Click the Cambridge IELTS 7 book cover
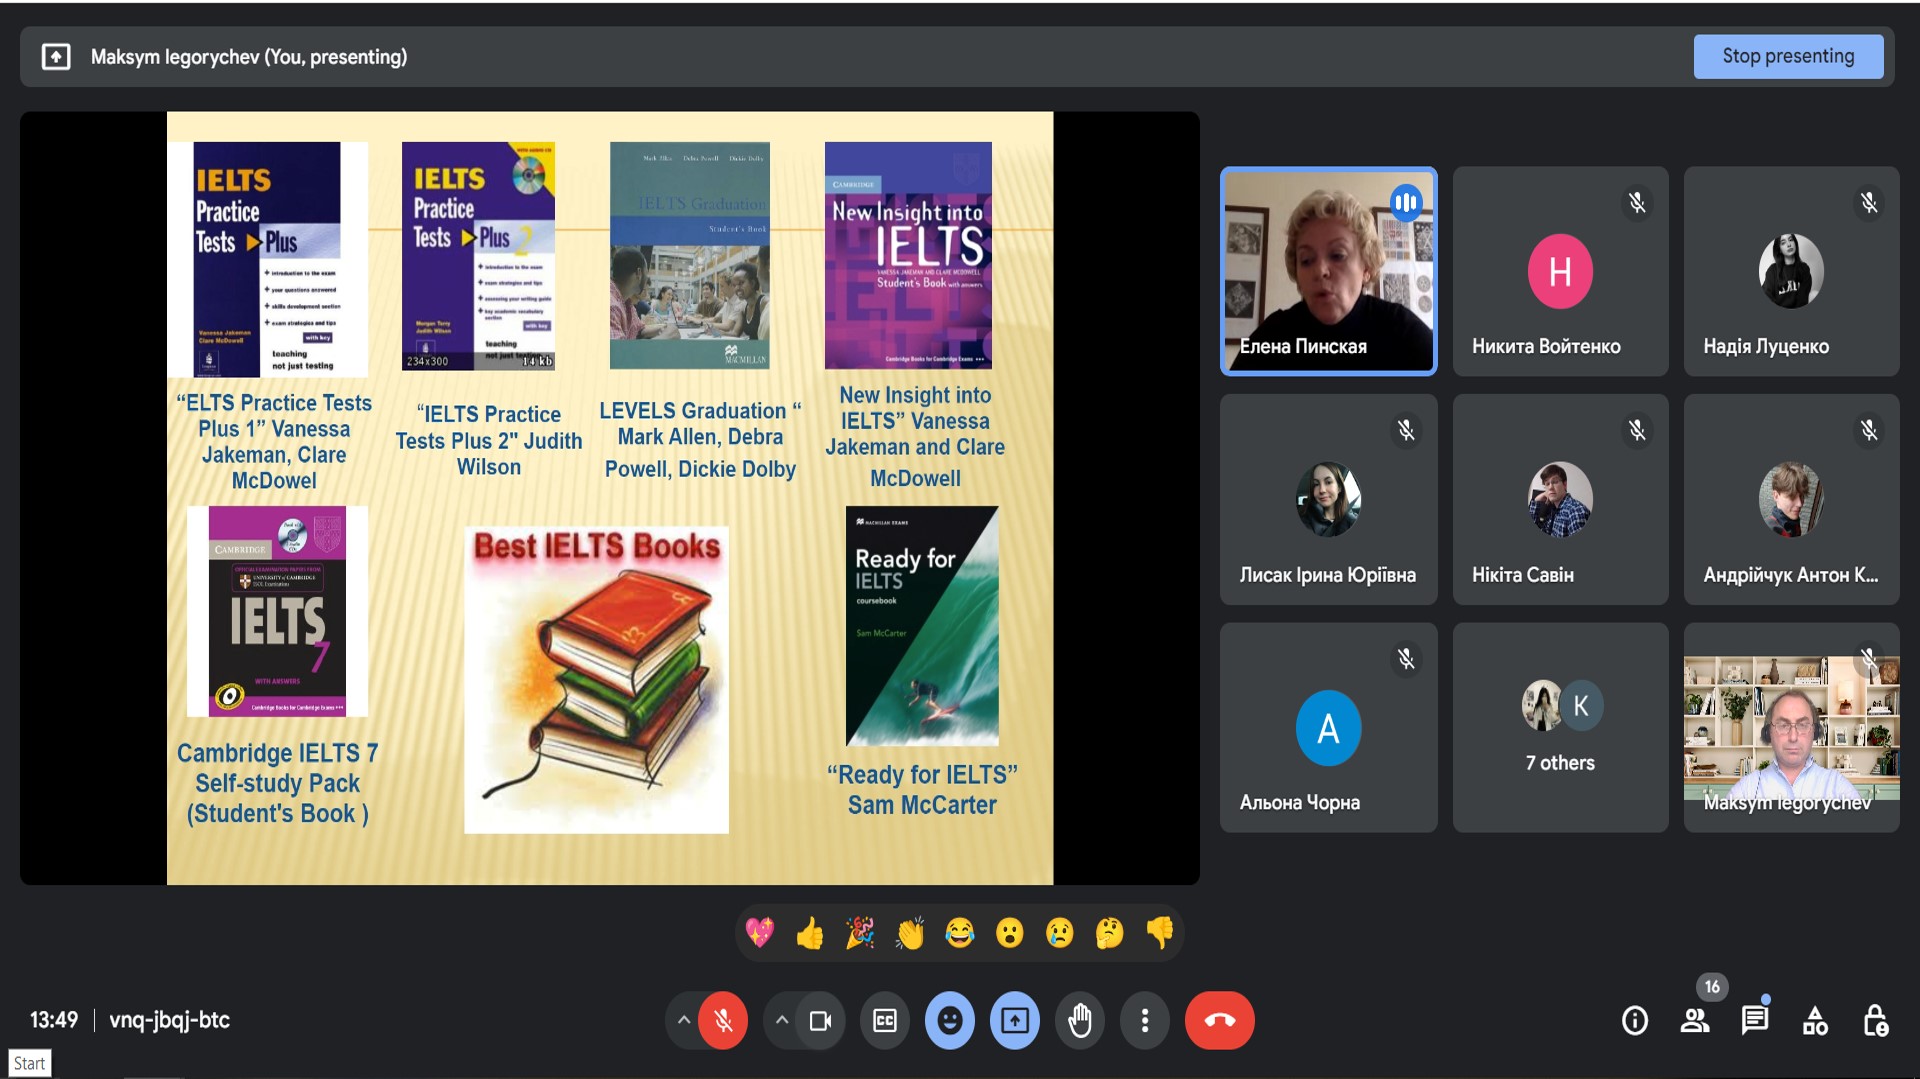This screenshot has width=1920, height=1079. pos(277,611)
